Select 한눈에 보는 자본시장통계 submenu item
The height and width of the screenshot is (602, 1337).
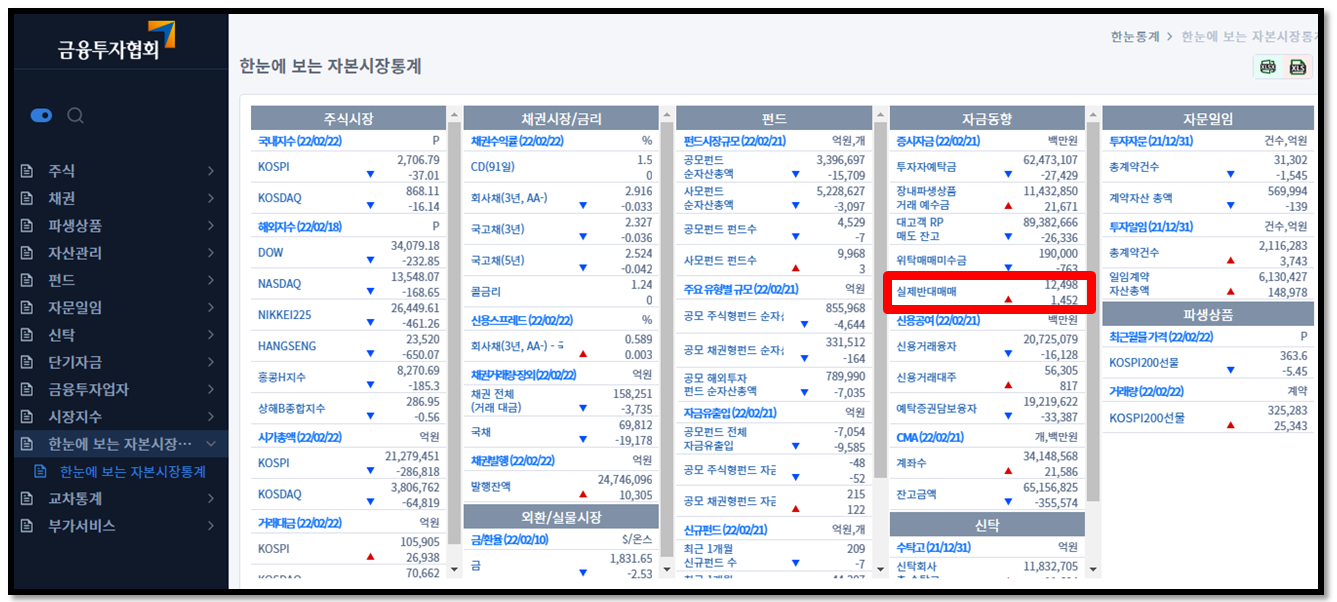pos(132,471)
